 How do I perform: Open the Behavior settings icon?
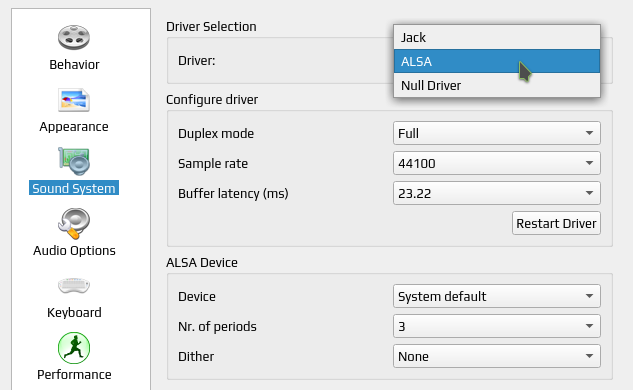[74, 38]
